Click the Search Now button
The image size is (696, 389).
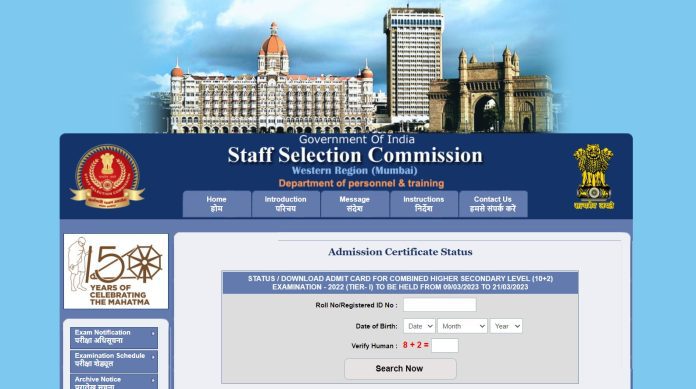click(x=400, y=369)
